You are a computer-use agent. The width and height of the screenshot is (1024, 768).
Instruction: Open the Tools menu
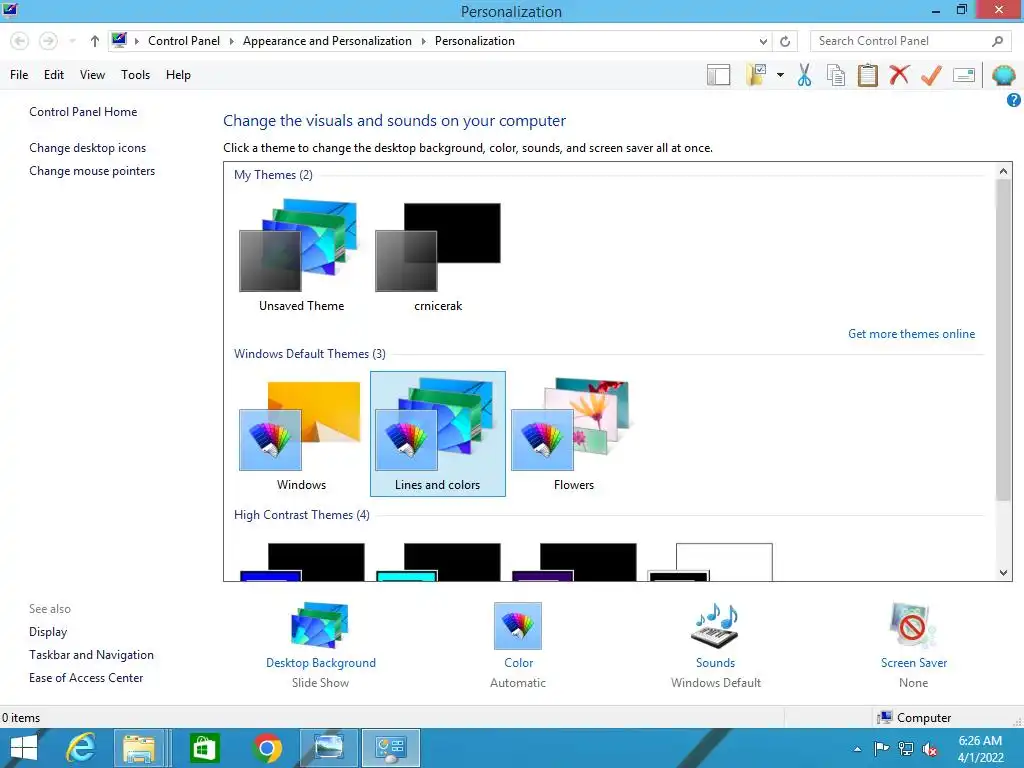click(x=135, y=74)
